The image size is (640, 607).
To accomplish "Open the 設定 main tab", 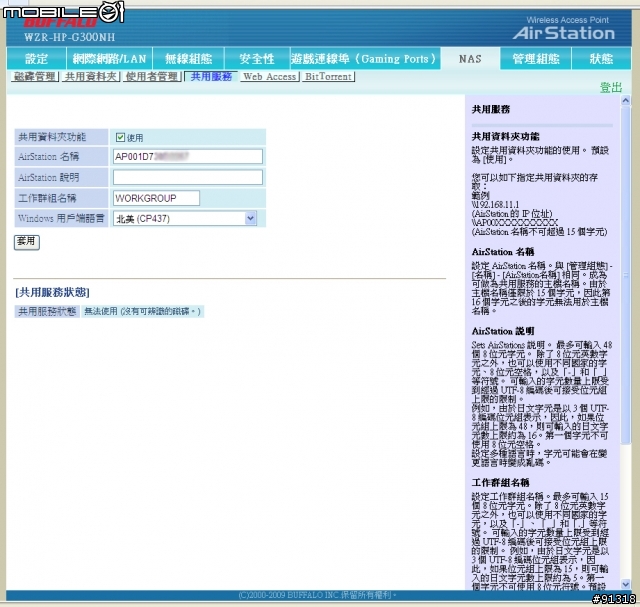I will point(36,59).
